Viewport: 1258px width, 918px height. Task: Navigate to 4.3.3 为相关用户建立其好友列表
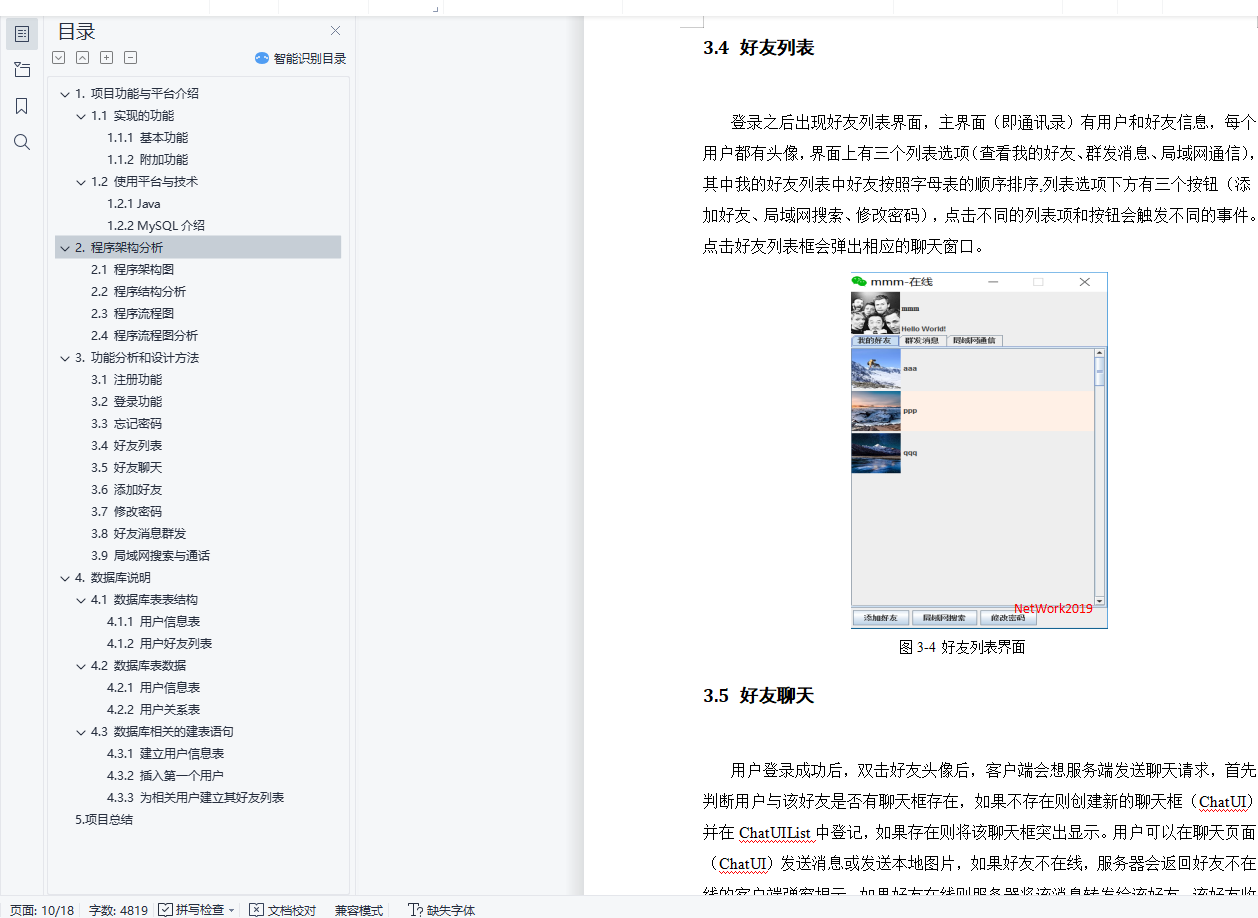pyautogui.click(x=195, y=798)
